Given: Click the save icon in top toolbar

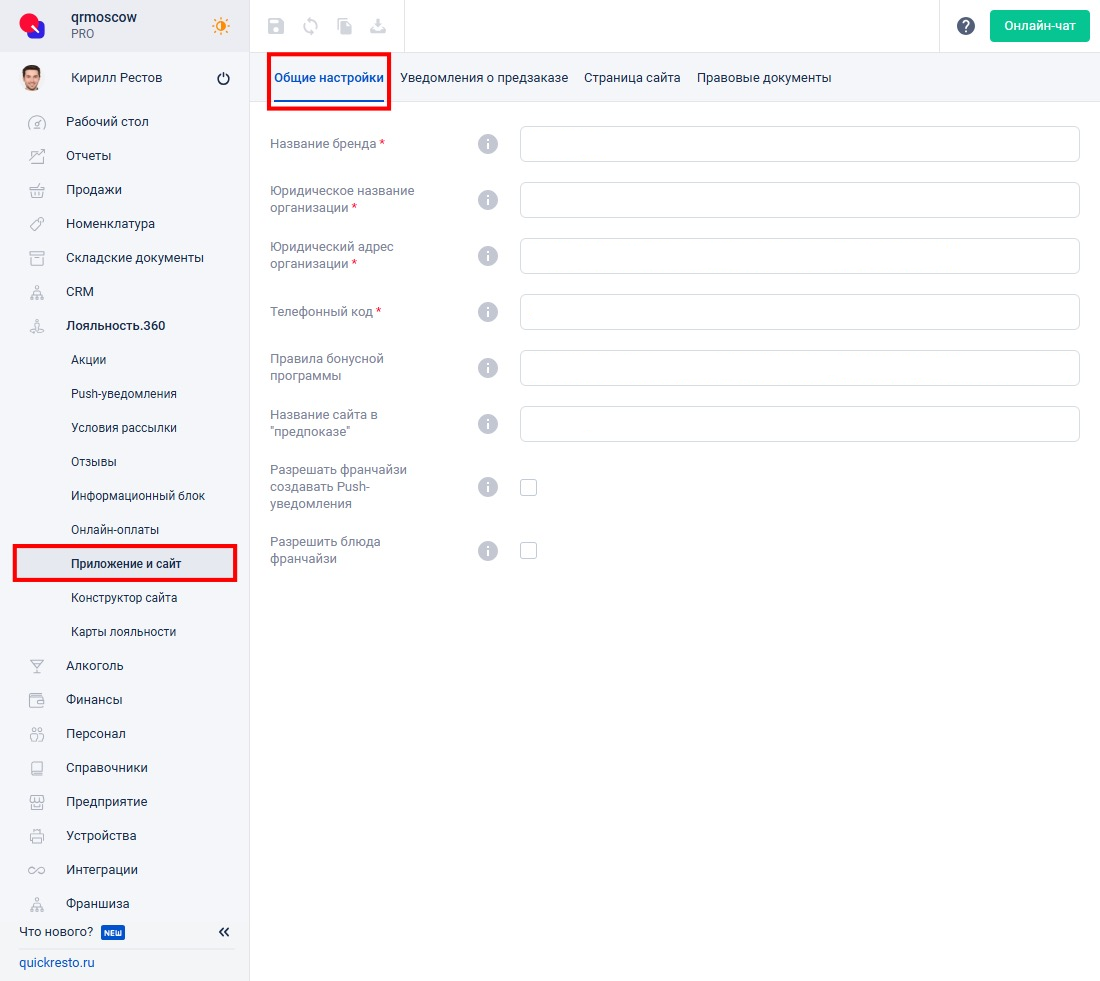Looking at the screenshot, I should [x=275, y=26].
